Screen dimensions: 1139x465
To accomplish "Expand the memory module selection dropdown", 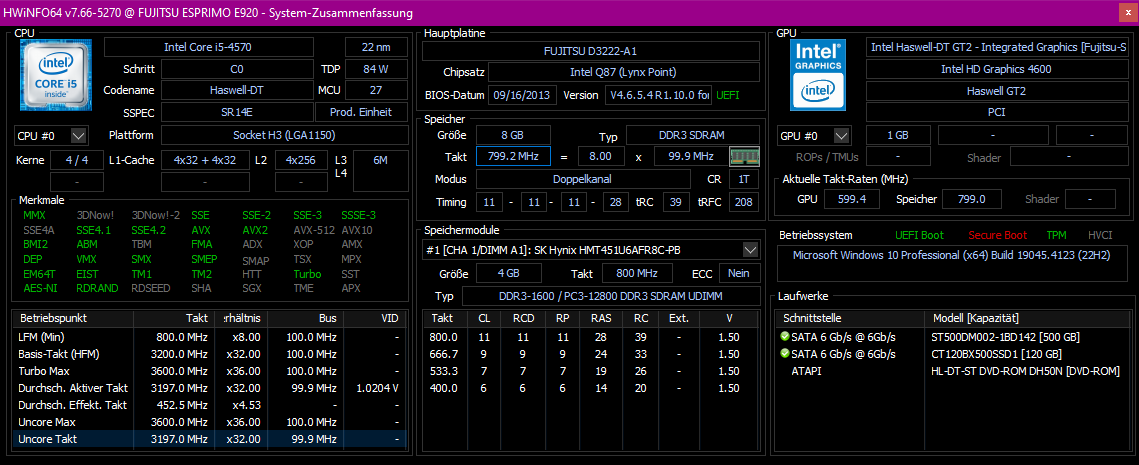I will coord(750,250).
